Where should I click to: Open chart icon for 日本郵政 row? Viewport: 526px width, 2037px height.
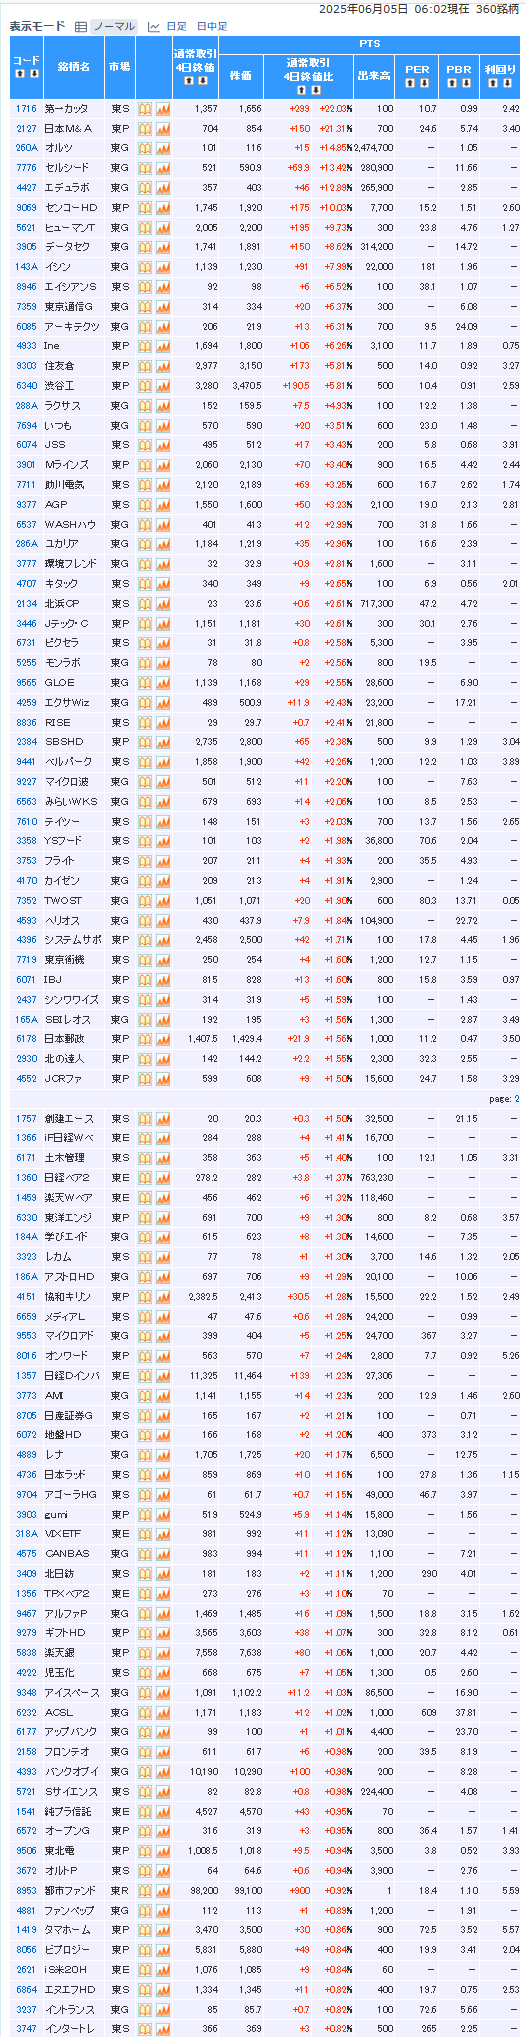coord(163,1039)
